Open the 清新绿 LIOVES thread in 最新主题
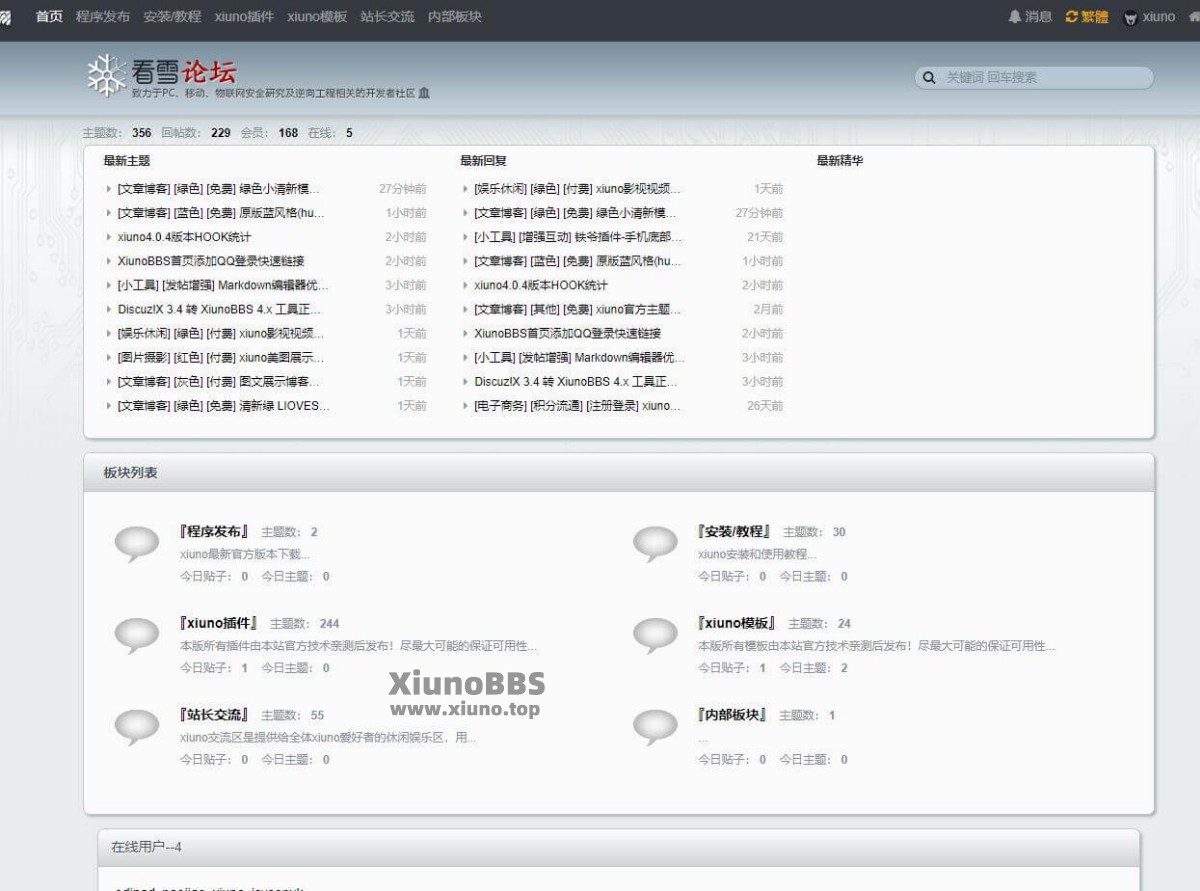 pyautogui.click(x=223, y=405)
